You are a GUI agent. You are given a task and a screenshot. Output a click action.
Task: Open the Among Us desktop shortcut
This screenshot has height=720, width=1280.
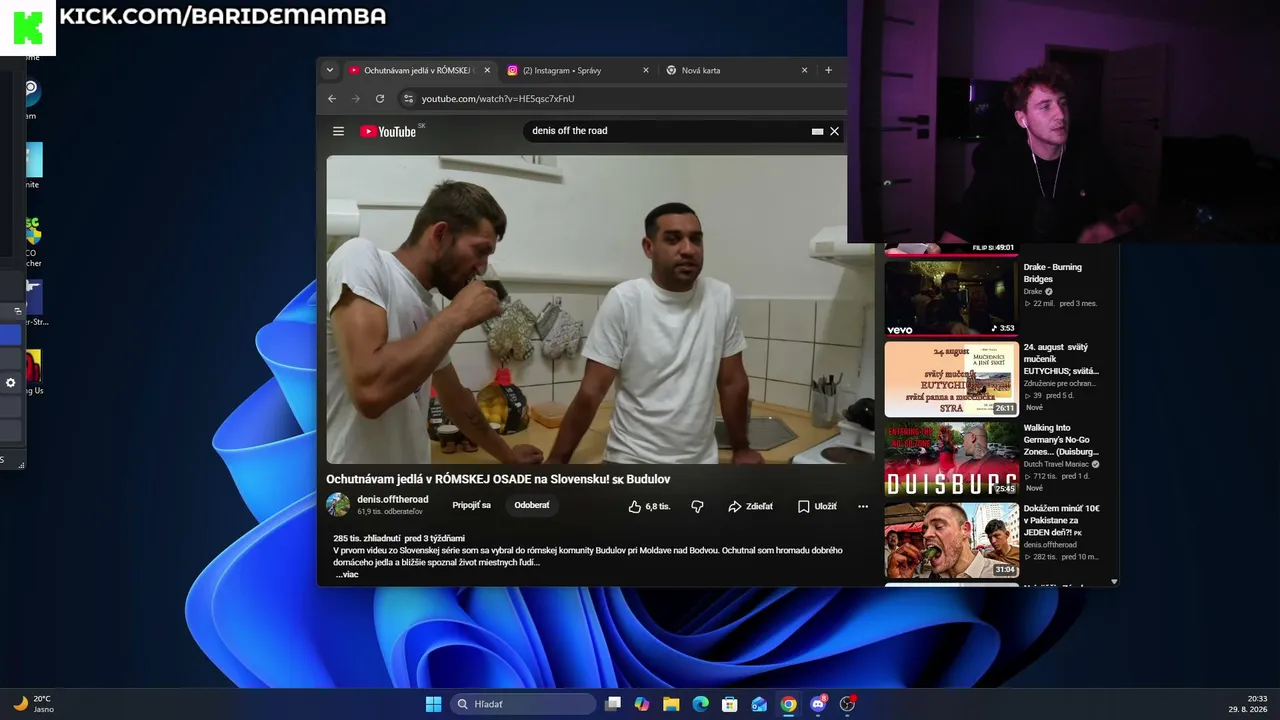34,371
